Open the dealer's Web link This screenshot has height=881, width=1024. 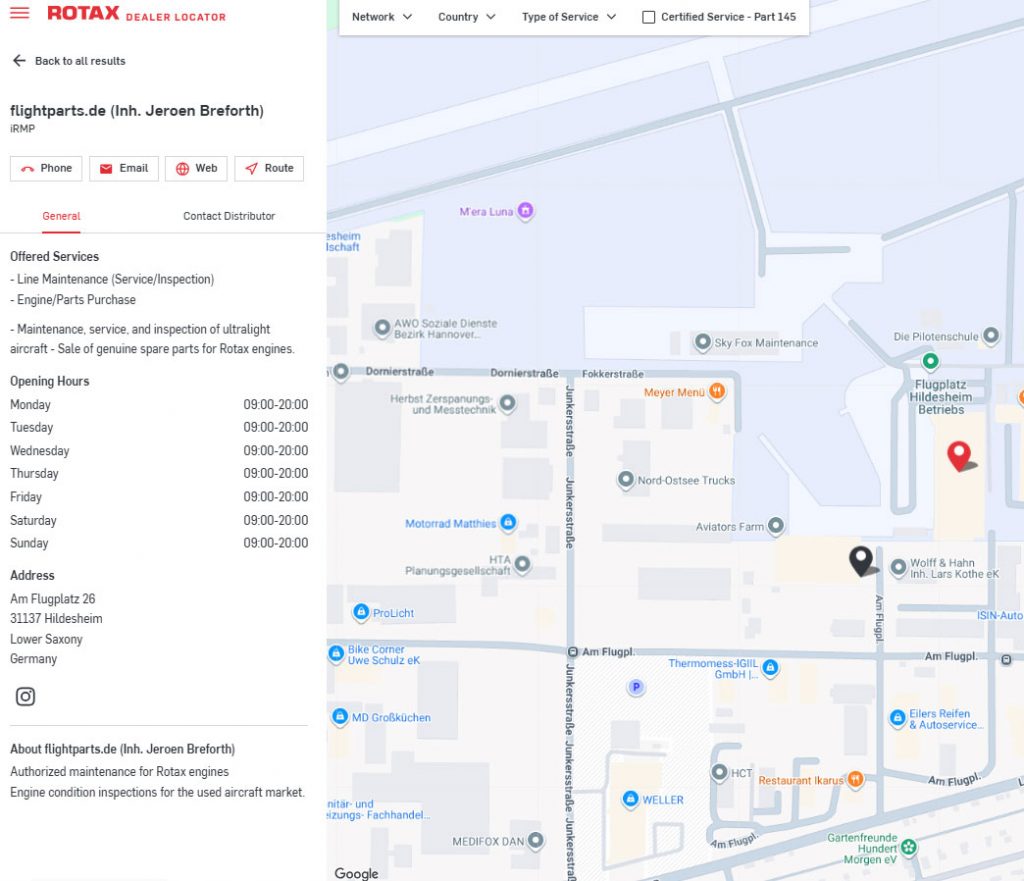(x=196, y=168)
